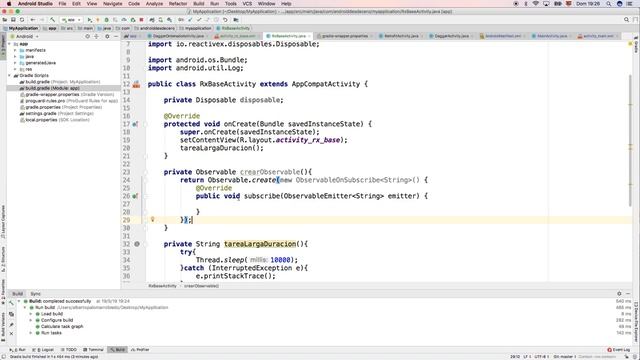Click the crearObservable breadcrumb below editor
The image size is (640, 360).
[x=201, y=286]
